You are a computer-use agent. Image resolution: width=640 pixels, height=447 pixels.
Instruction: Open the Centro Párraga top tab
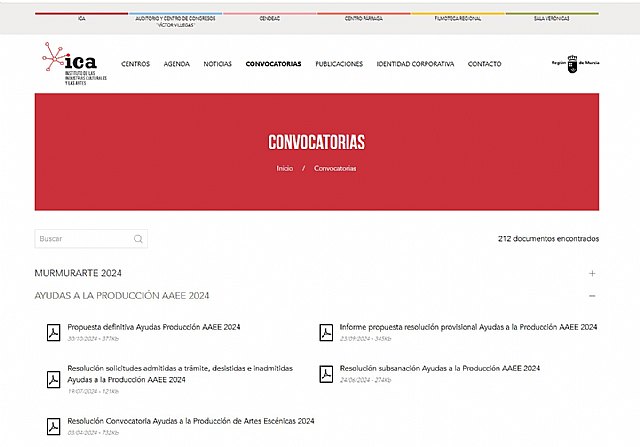point(364,18)
